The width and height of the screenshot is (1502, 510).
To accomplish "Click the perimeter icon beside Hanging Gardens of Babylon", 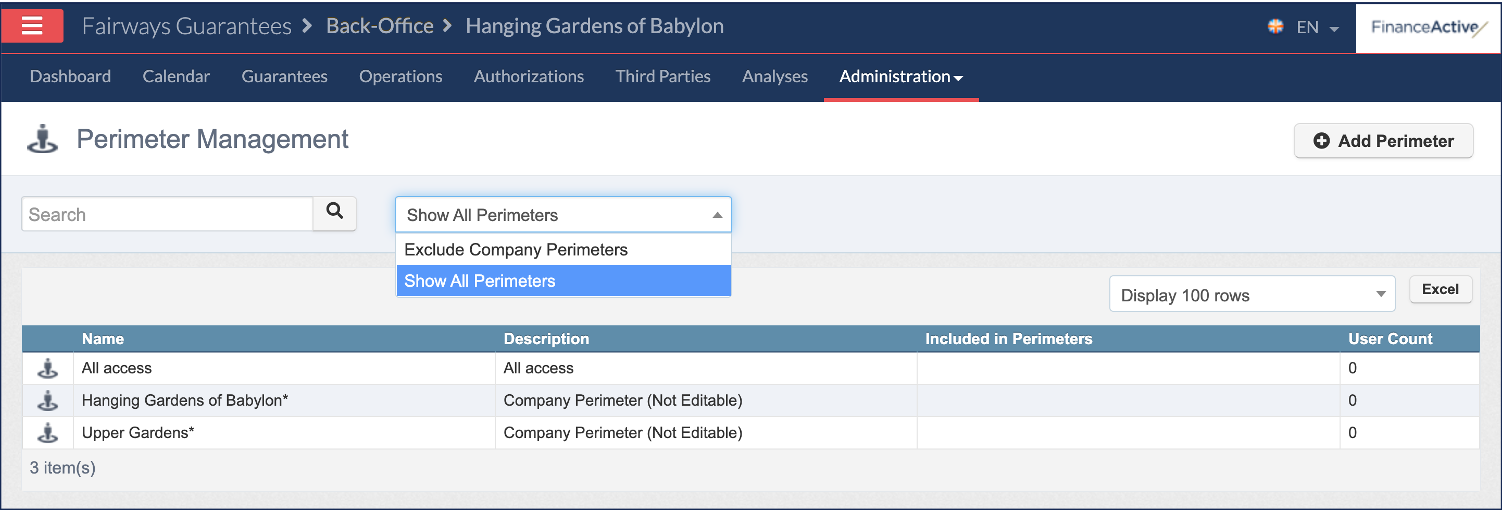I will (x=47, y=400).
